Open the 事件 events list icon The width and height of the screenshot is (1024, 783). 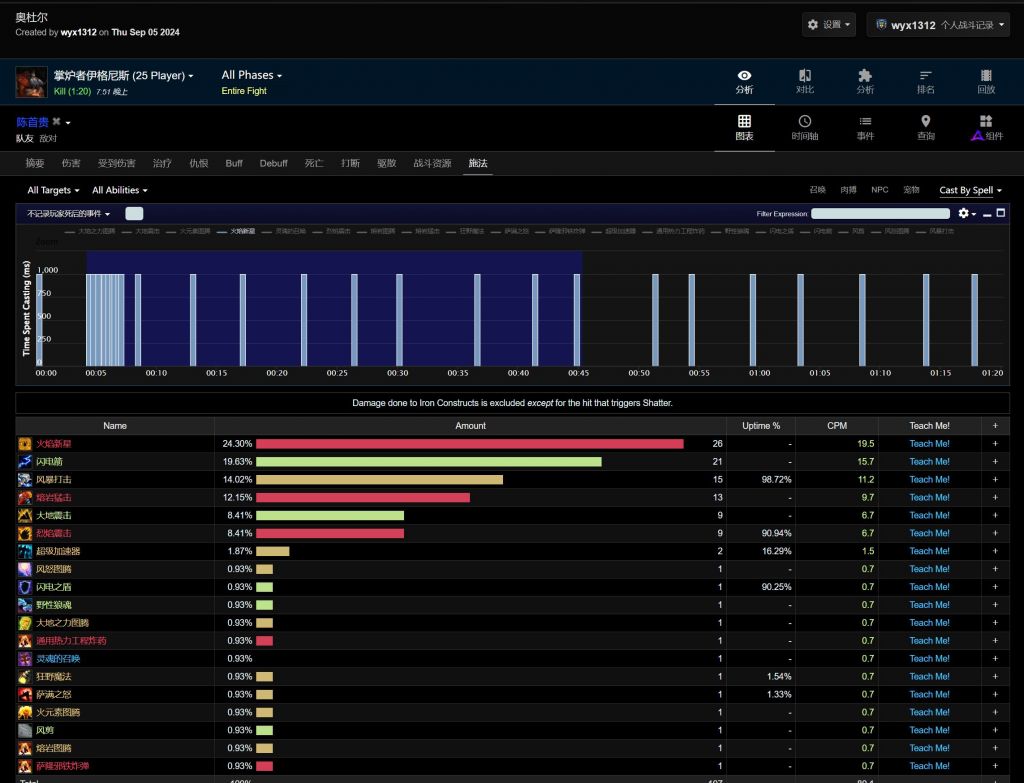tap(865, 127)
